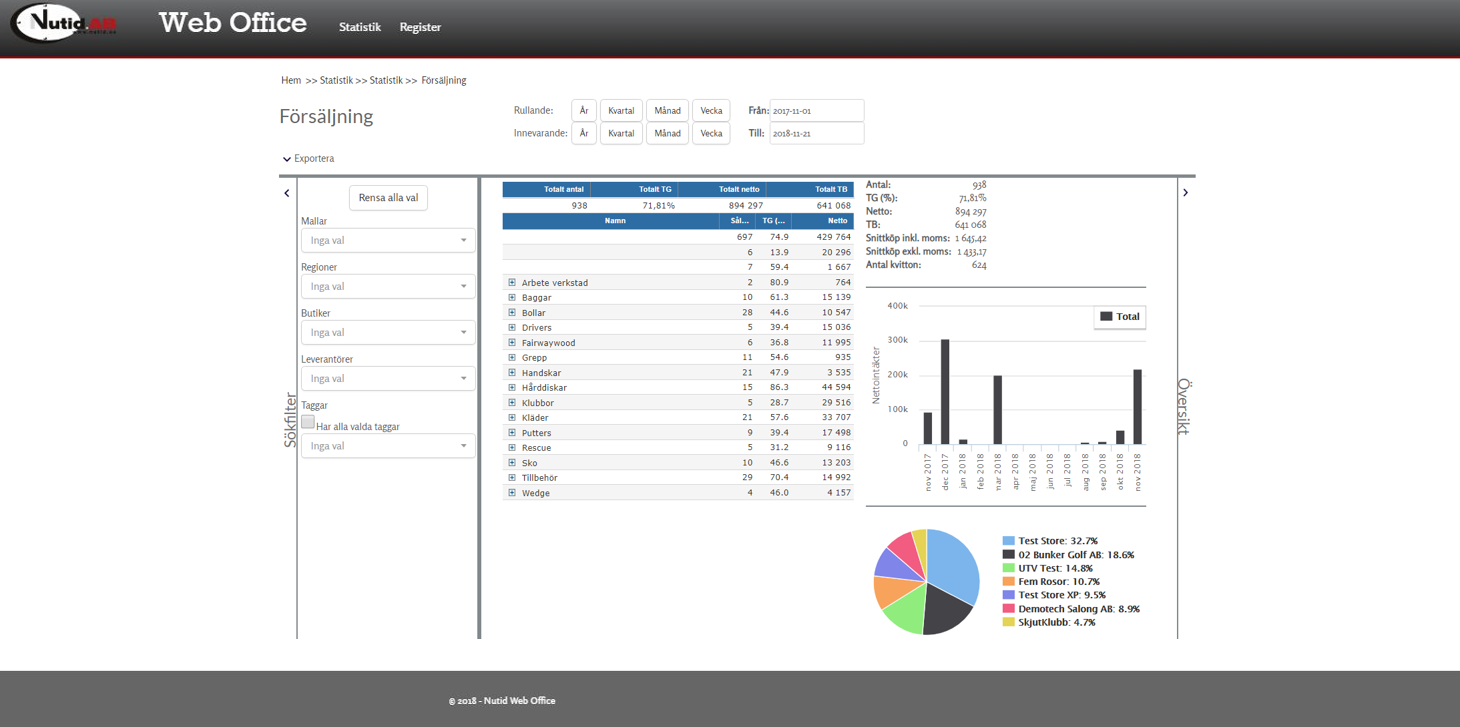Click the Från date input field
Viewport: 1460px width, 727px height.
tap(816, 111)
